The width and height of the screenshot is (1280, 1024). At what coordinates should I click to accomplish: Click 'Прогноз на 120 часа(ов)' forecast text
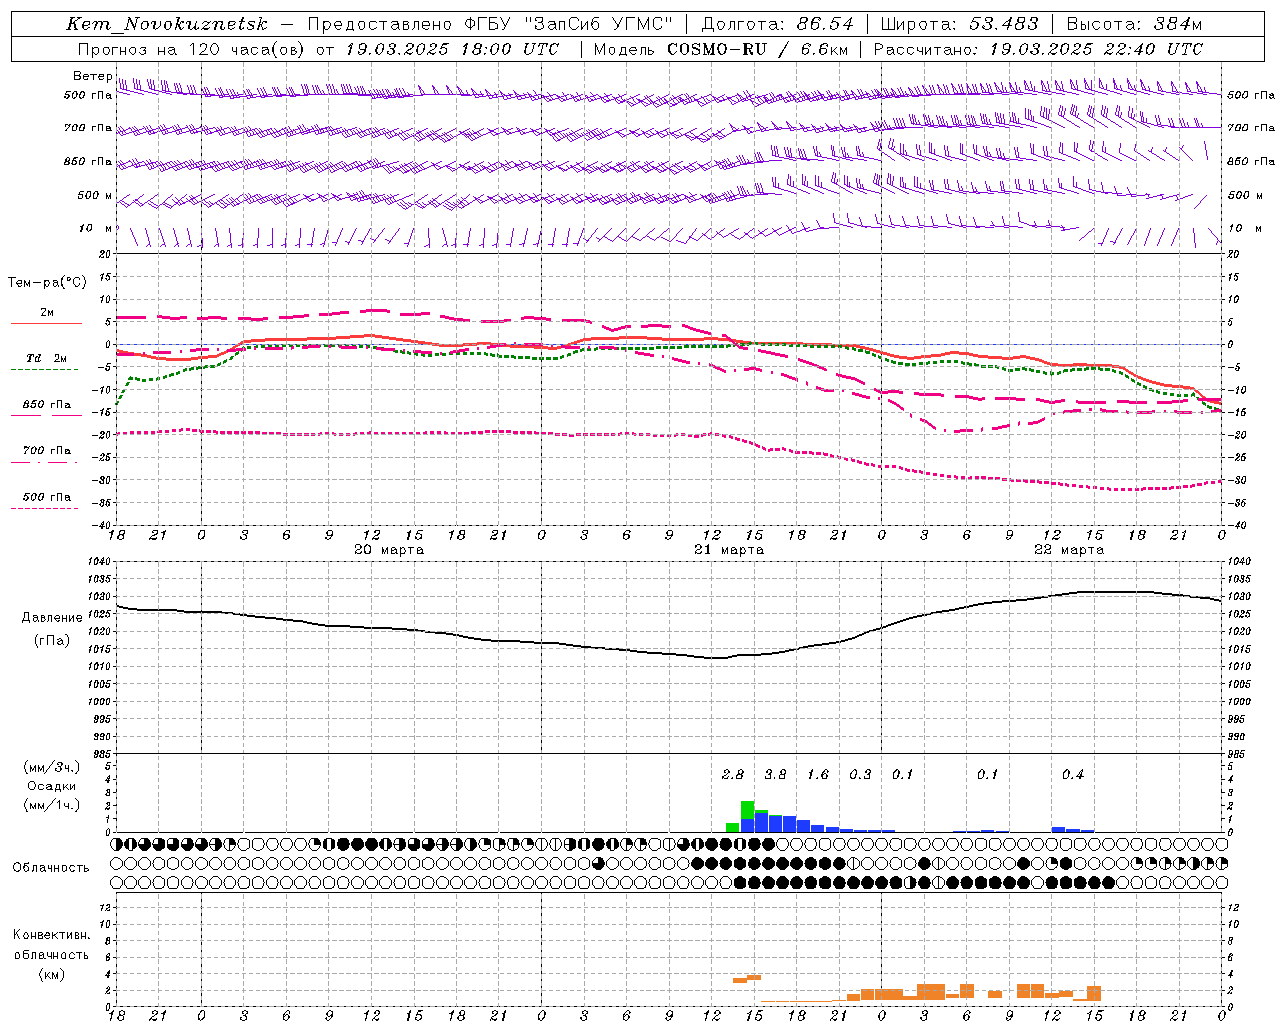tap(191, 49)
